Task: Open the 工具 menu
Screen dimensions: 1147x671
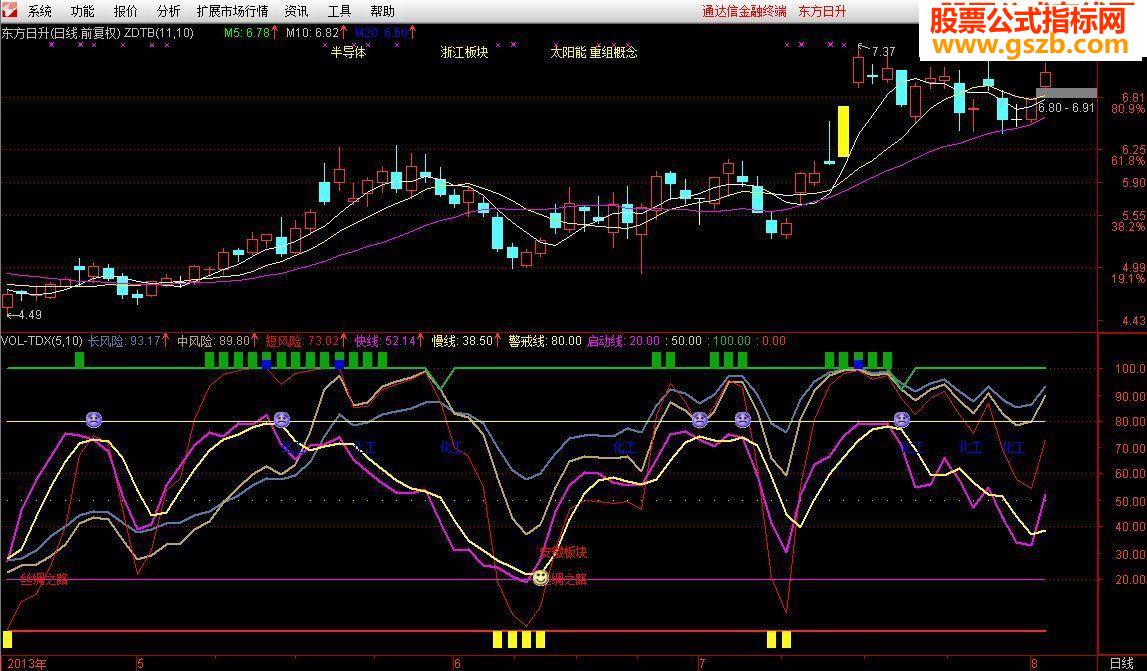Action: pos(339,11)
